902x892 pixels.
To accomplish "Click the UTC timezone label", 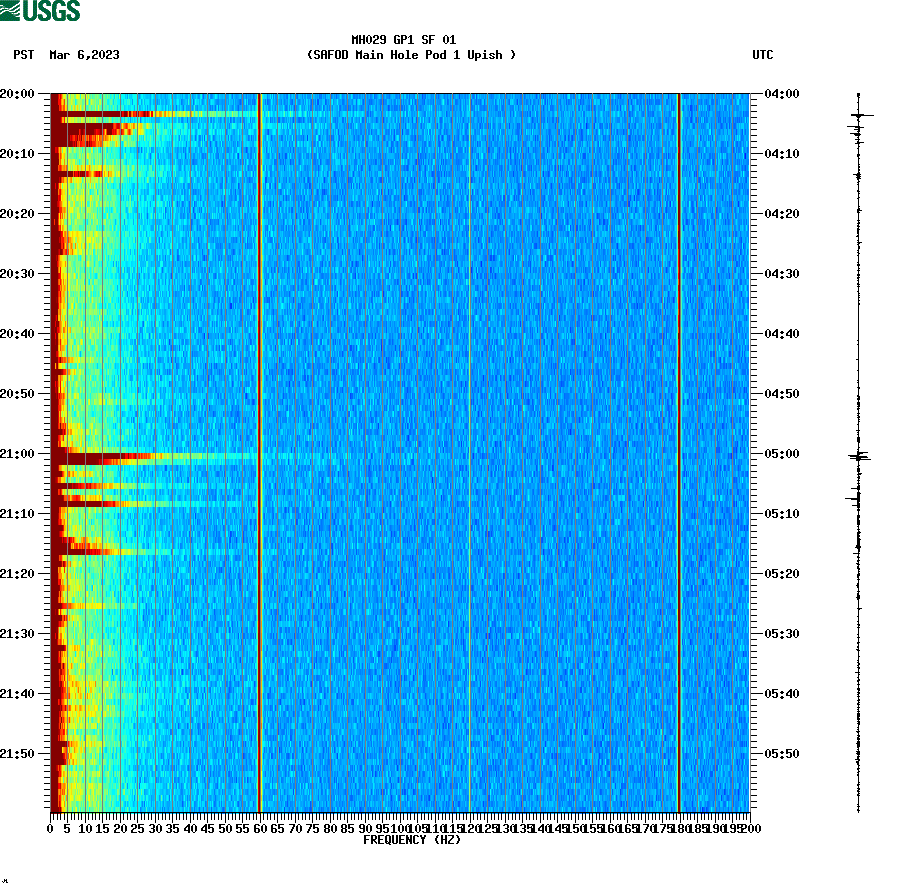I will [765, 56].
